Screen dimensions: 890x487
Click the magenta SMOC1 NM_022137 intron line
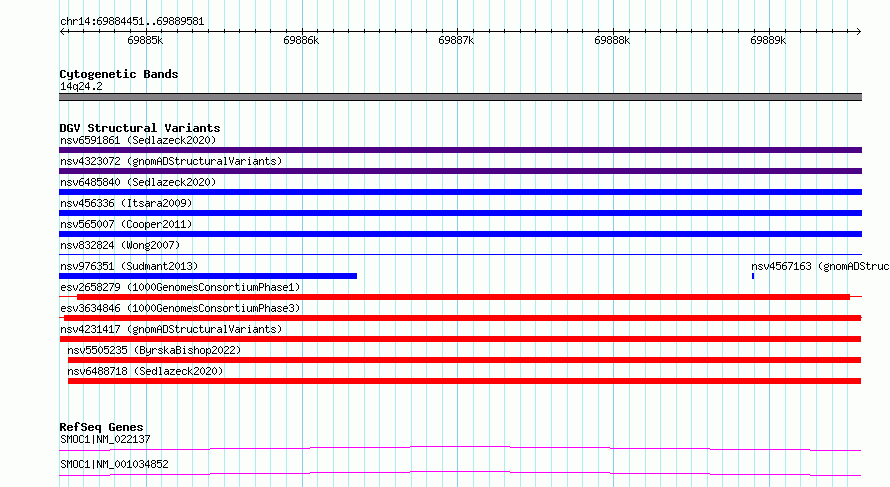point(460,448)
